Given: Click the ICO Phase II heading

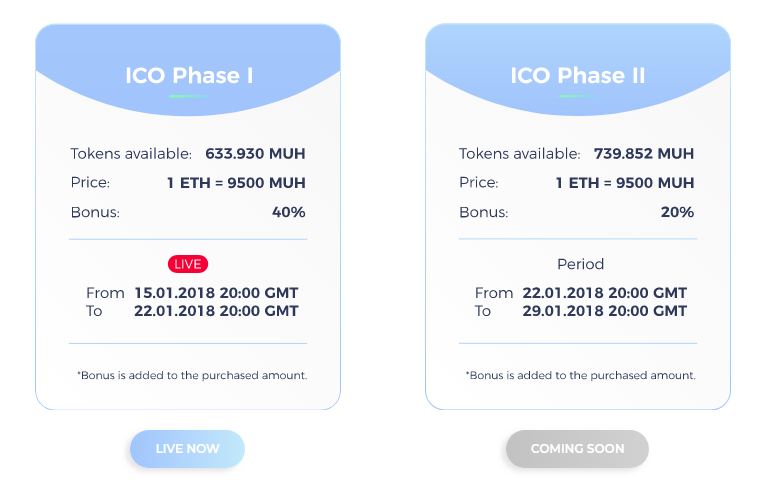Looking at the screenshot, I should coord(578,76).
